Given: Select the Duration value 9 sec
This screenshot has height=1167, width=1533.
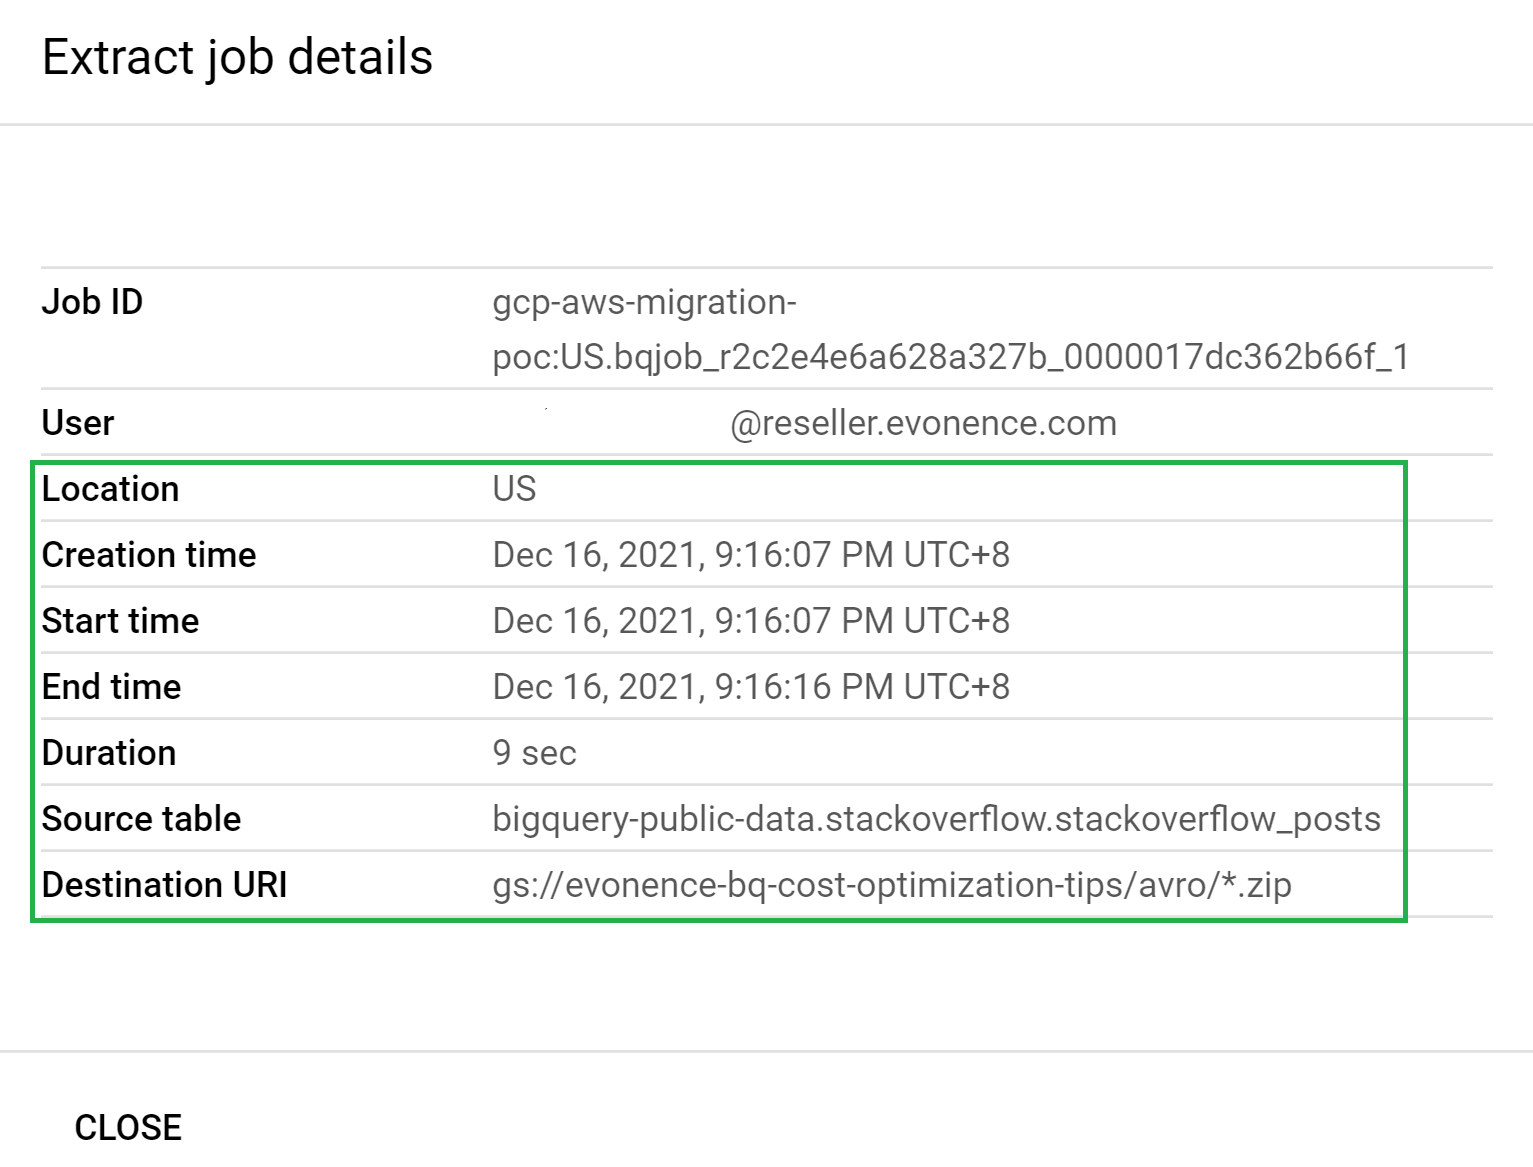Looking at the screenshot, I should [x=534, y=752].
